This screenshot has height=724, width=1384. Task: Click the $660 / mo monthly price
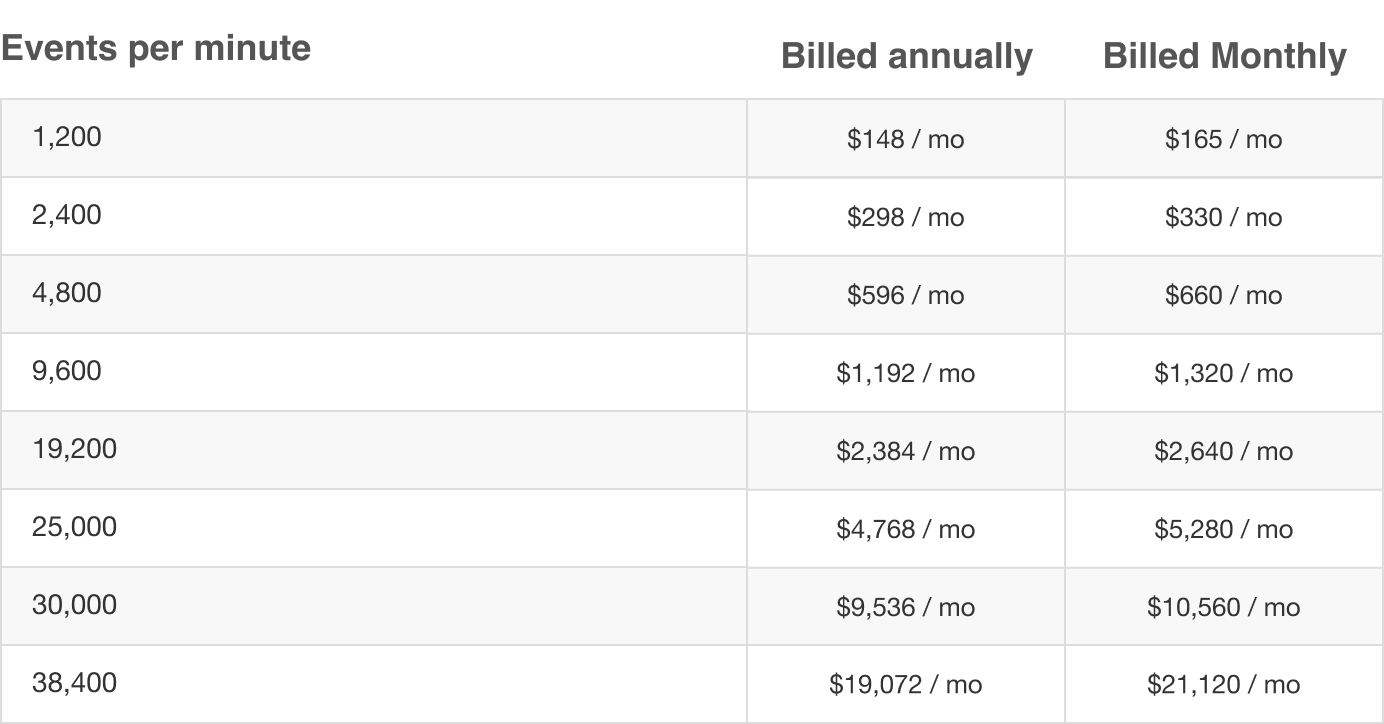coord(1224,295)
